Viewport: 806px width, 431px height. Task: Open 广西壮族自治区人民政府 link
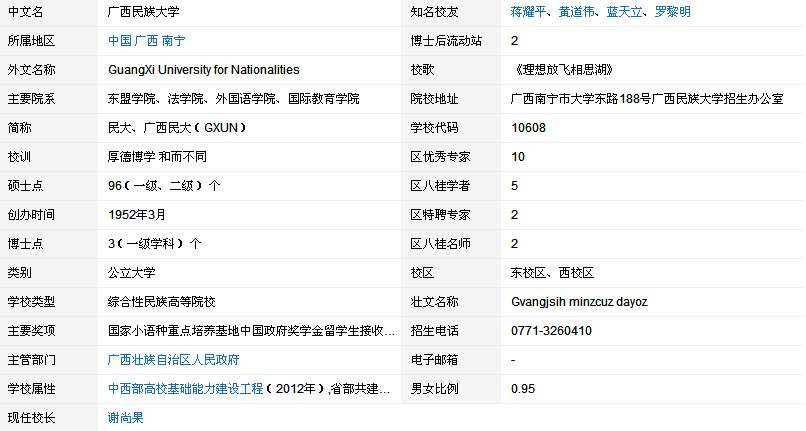click(174, 360)
